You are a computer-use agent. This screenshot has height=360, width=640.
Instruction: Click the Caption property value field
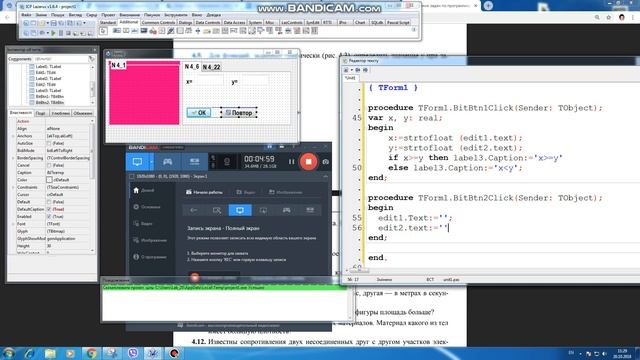coord(67,173)
